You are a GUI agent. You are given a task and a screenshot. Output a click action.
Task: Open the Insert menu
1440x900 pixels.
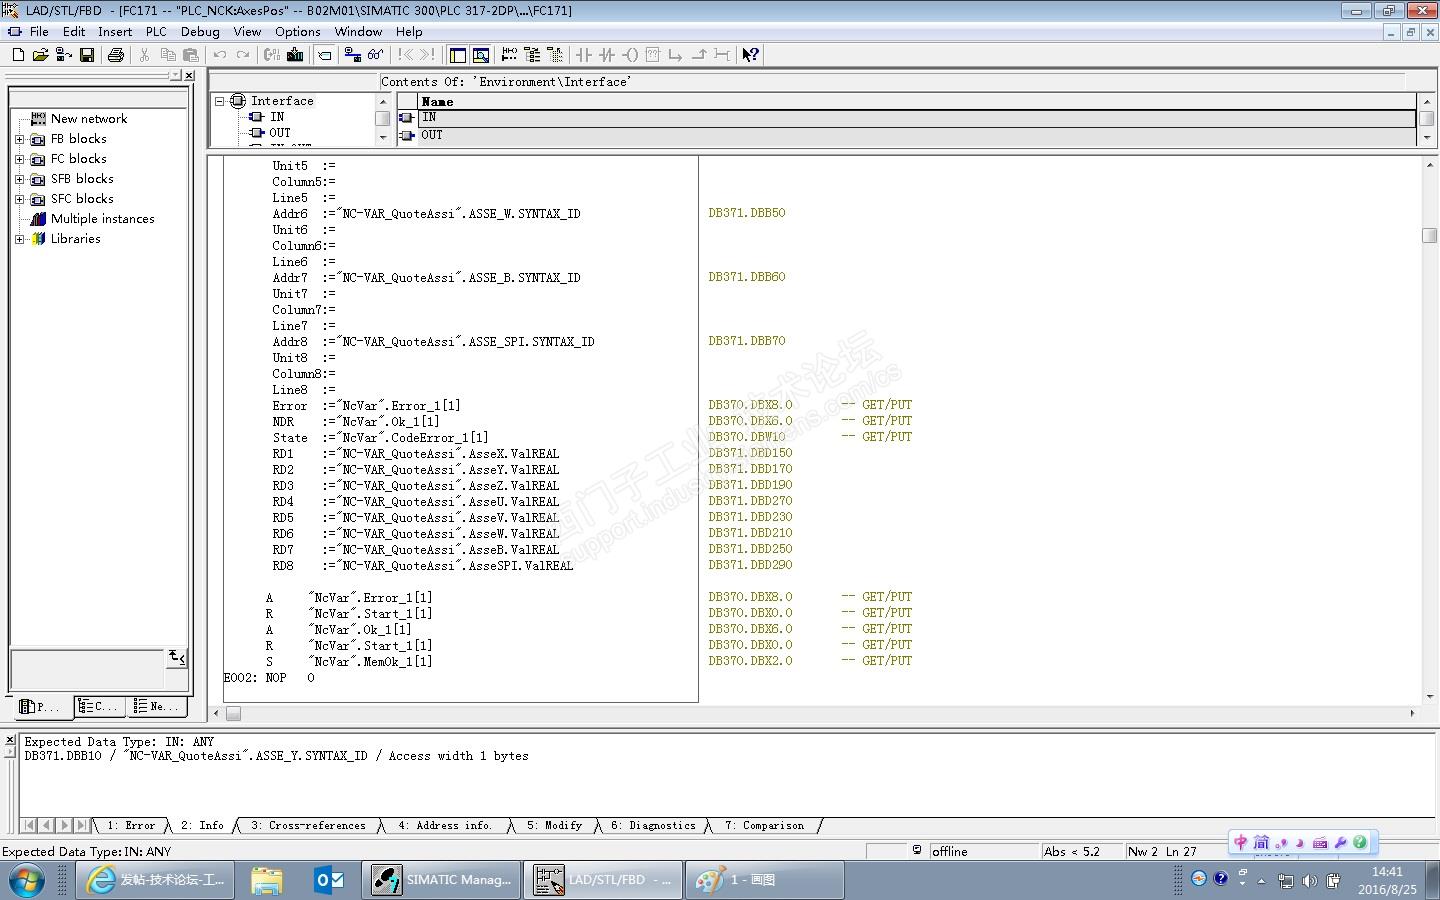115,31
